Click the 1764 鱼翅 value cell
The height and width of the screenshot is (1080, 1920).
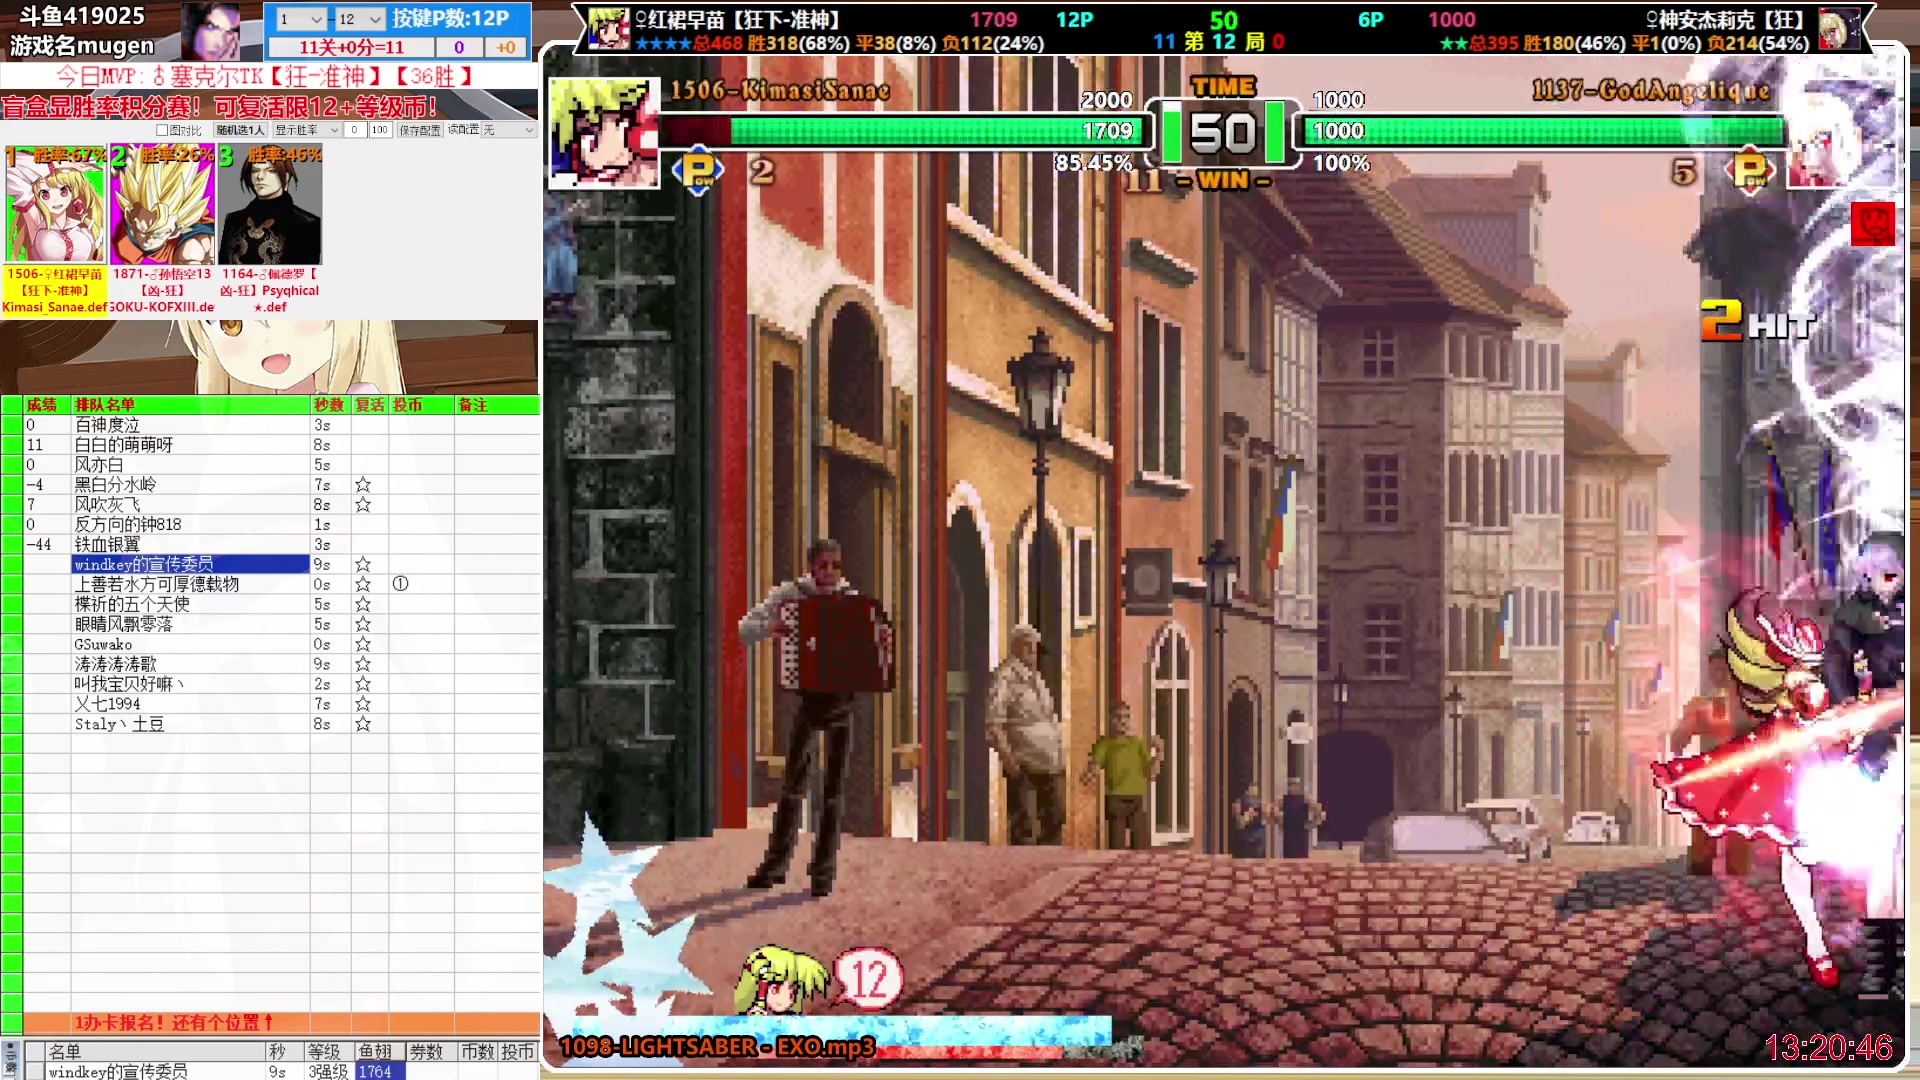click(379, 1071)
